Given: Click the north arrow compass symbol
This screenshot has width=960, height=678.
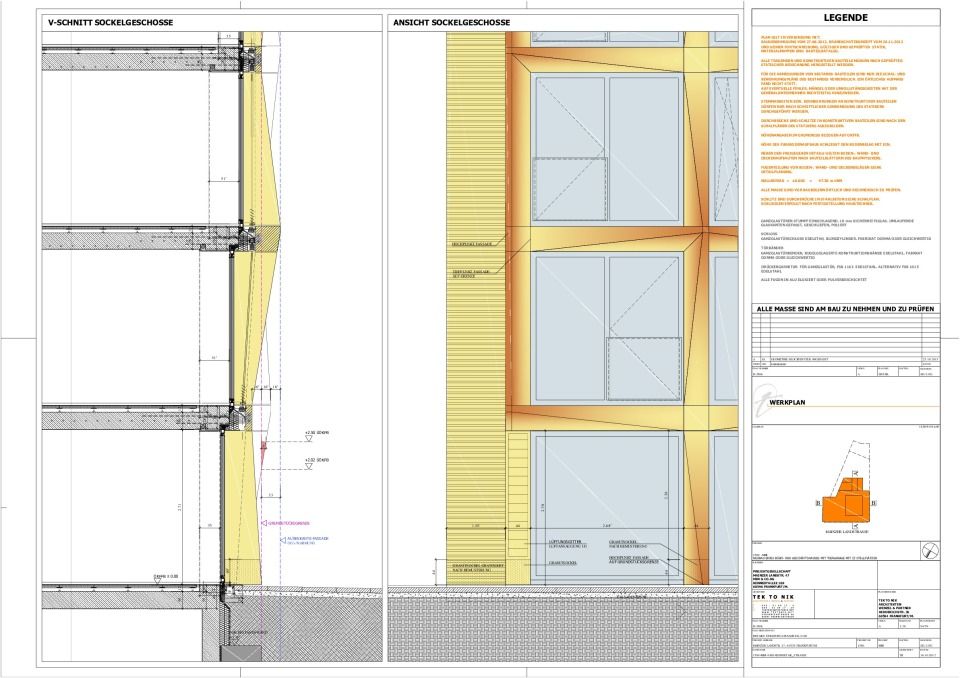Looking at the screenshot, I should click(929, 551).
